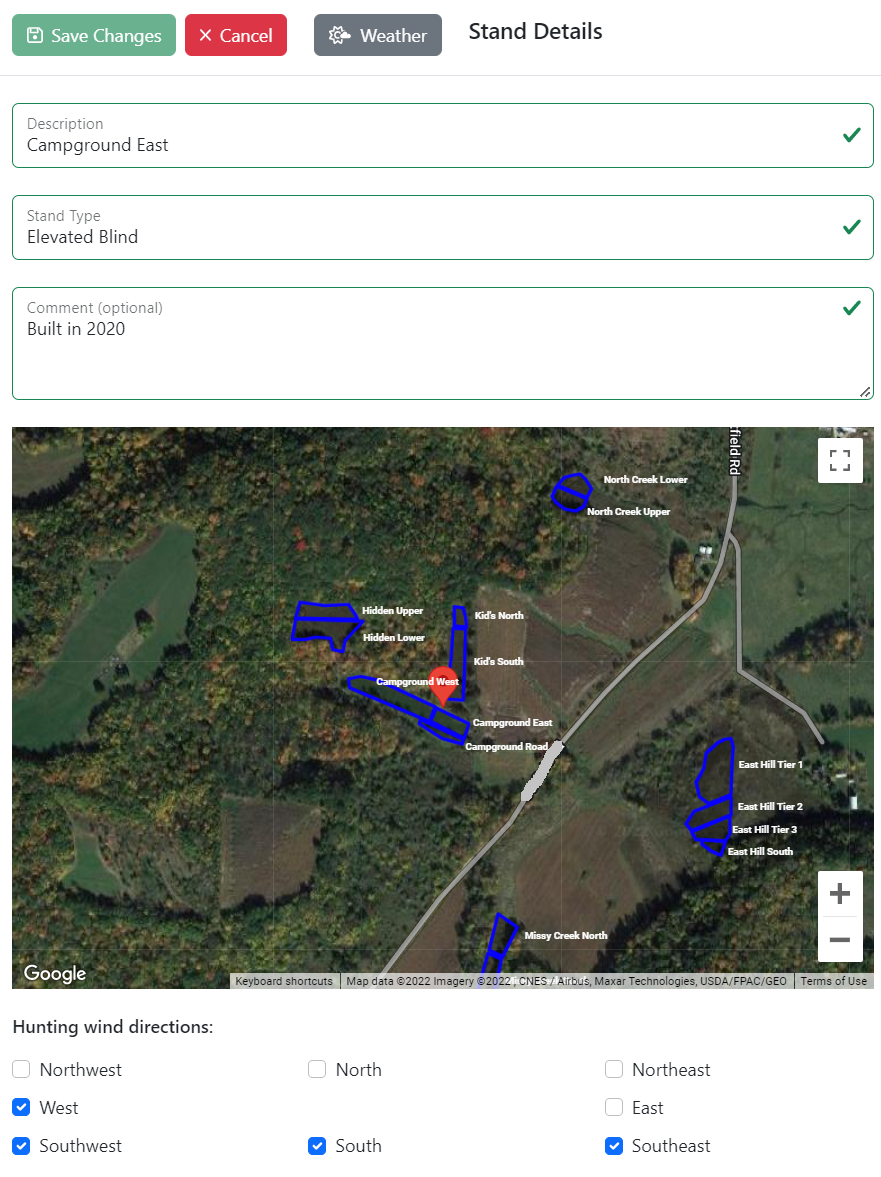
Task: Zoom in using the plus icon
Action: pos(840,893)
